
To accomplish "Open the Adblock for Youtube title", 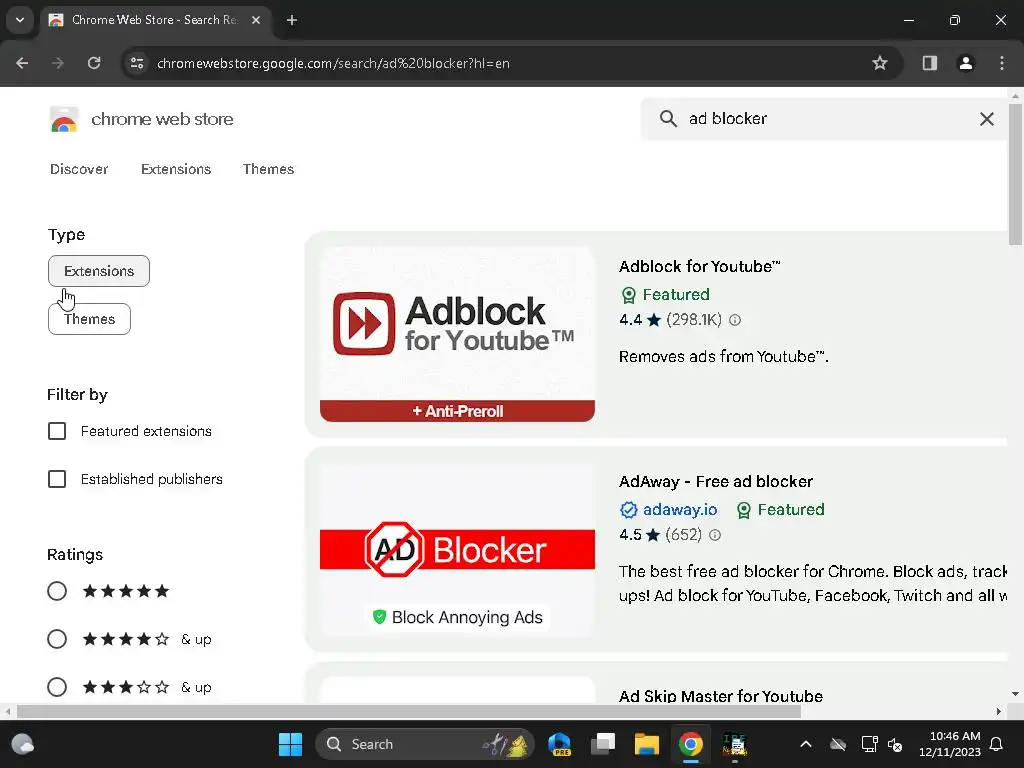I will 699,266.
